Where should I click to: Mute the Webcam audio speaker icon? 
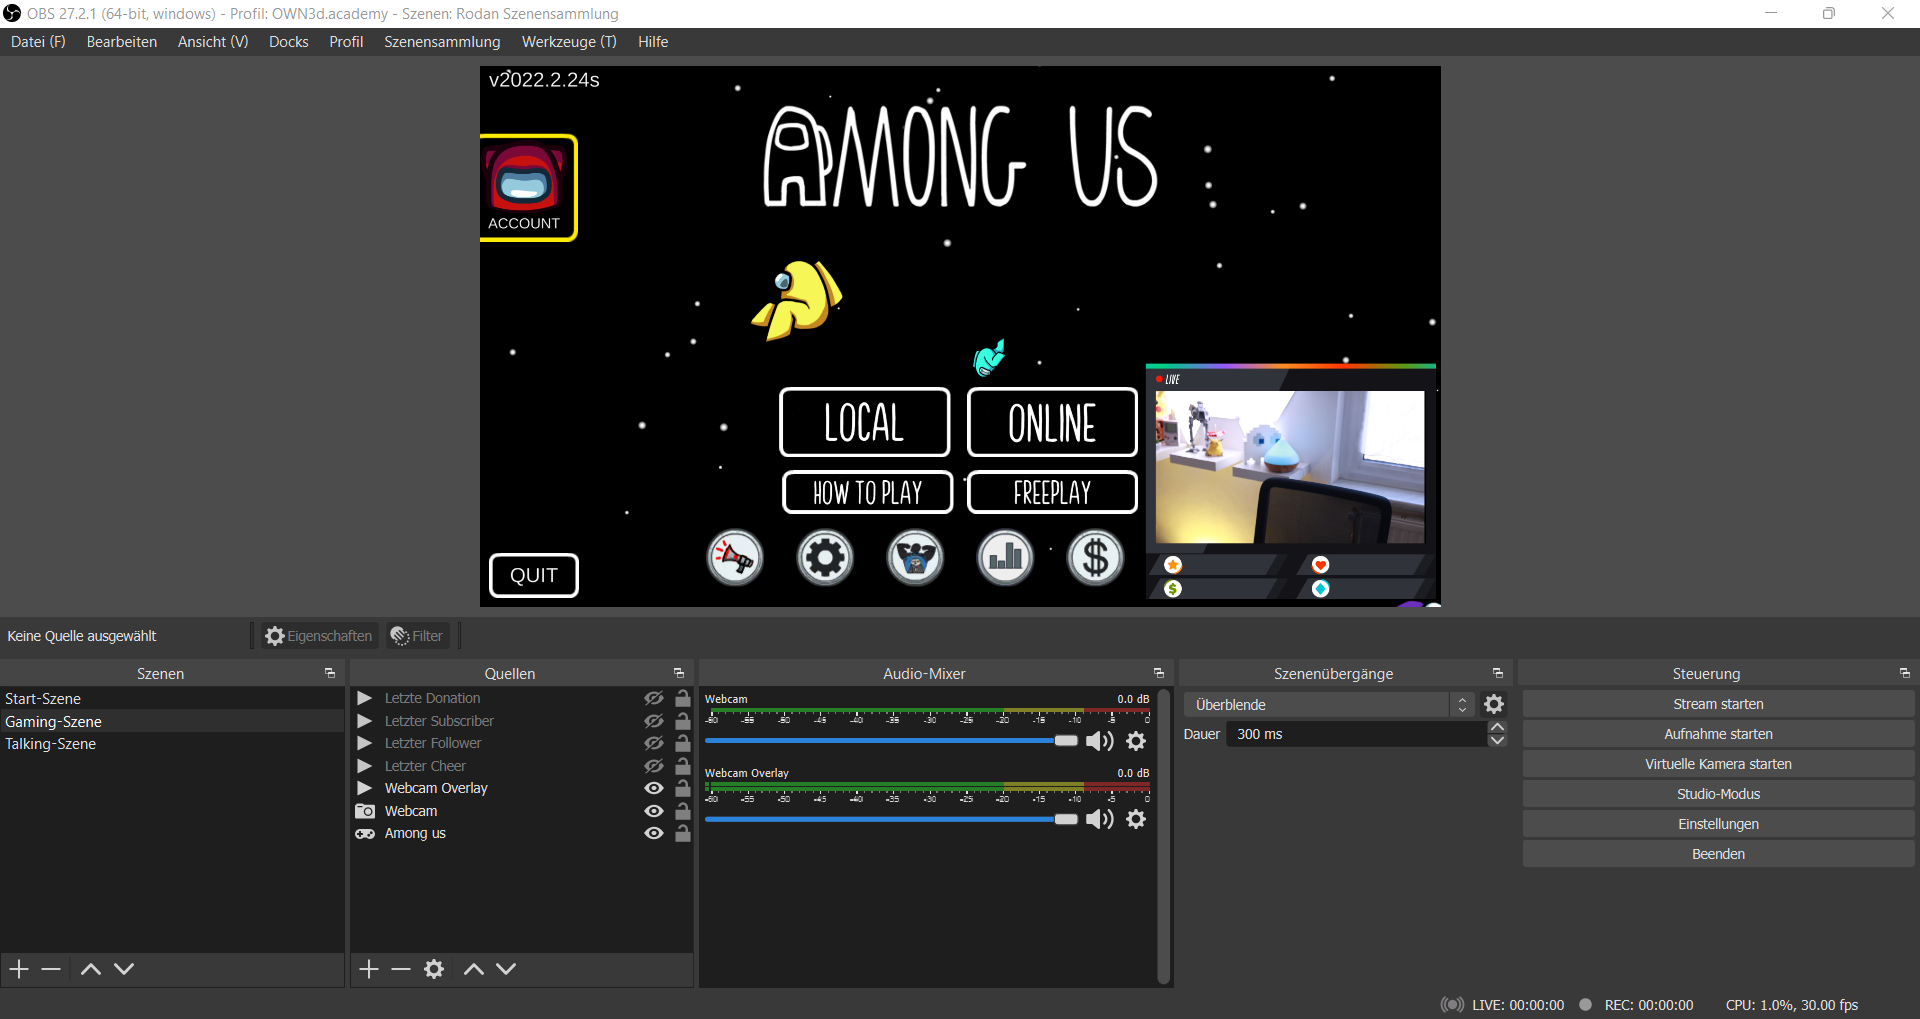(x=1099, y=741)
